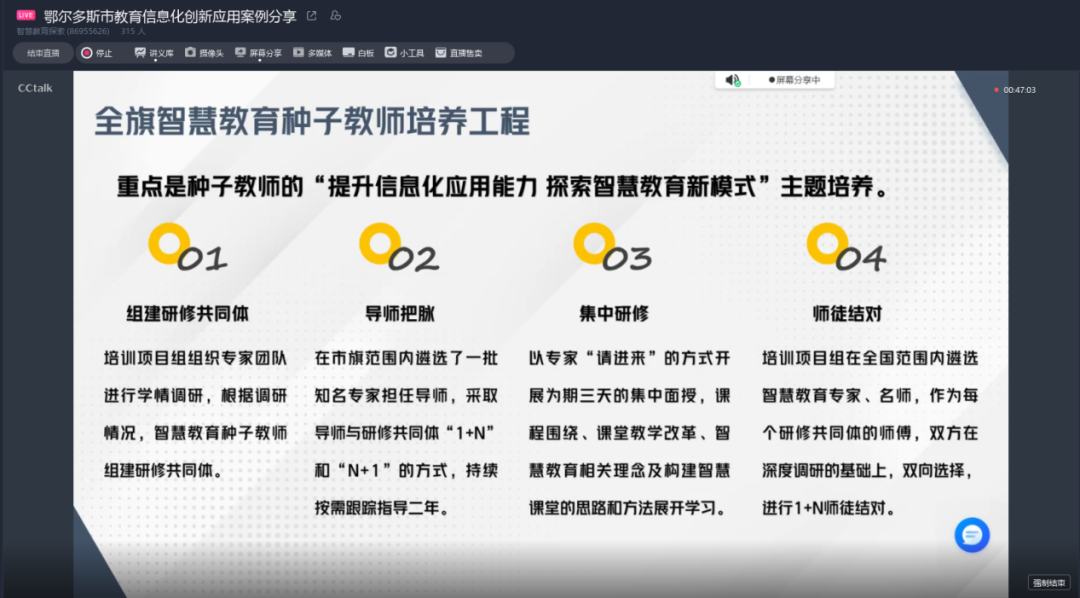Select the 摄像头 camera tool
This screenshot has height=598, width=1080.
tap(202, 53)
